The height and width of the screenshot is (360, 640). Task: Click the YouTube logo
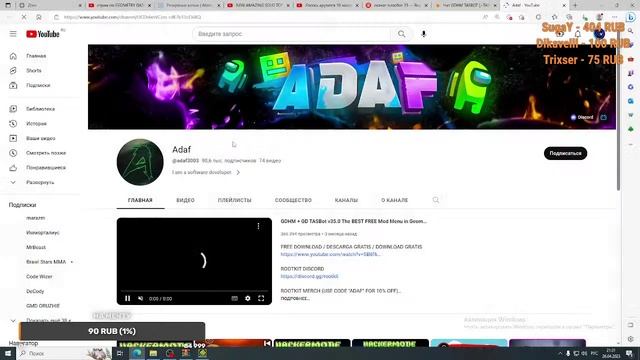pos(43,34)
